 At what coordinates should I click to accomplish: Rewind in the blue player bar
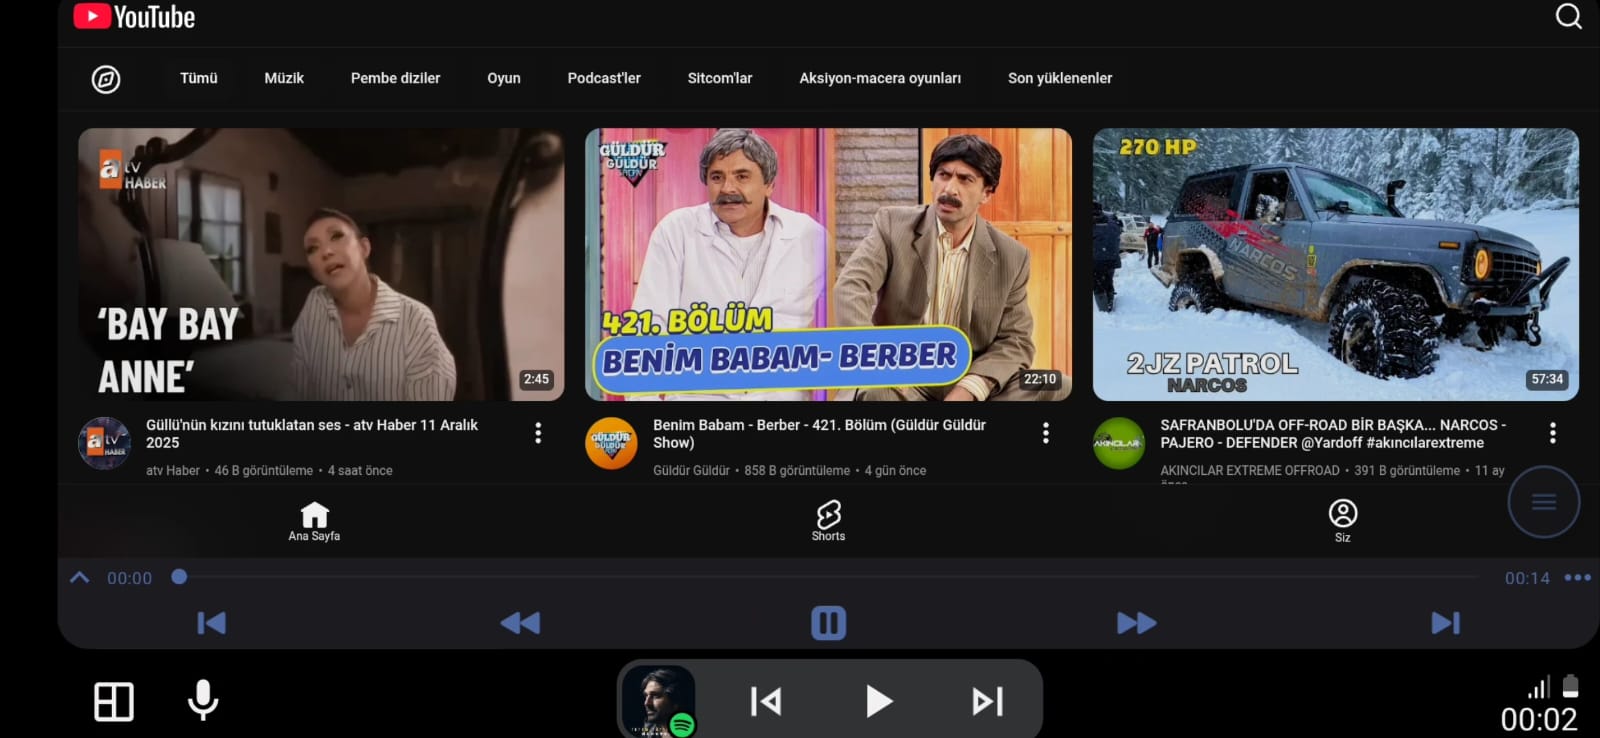coord(520,623)
